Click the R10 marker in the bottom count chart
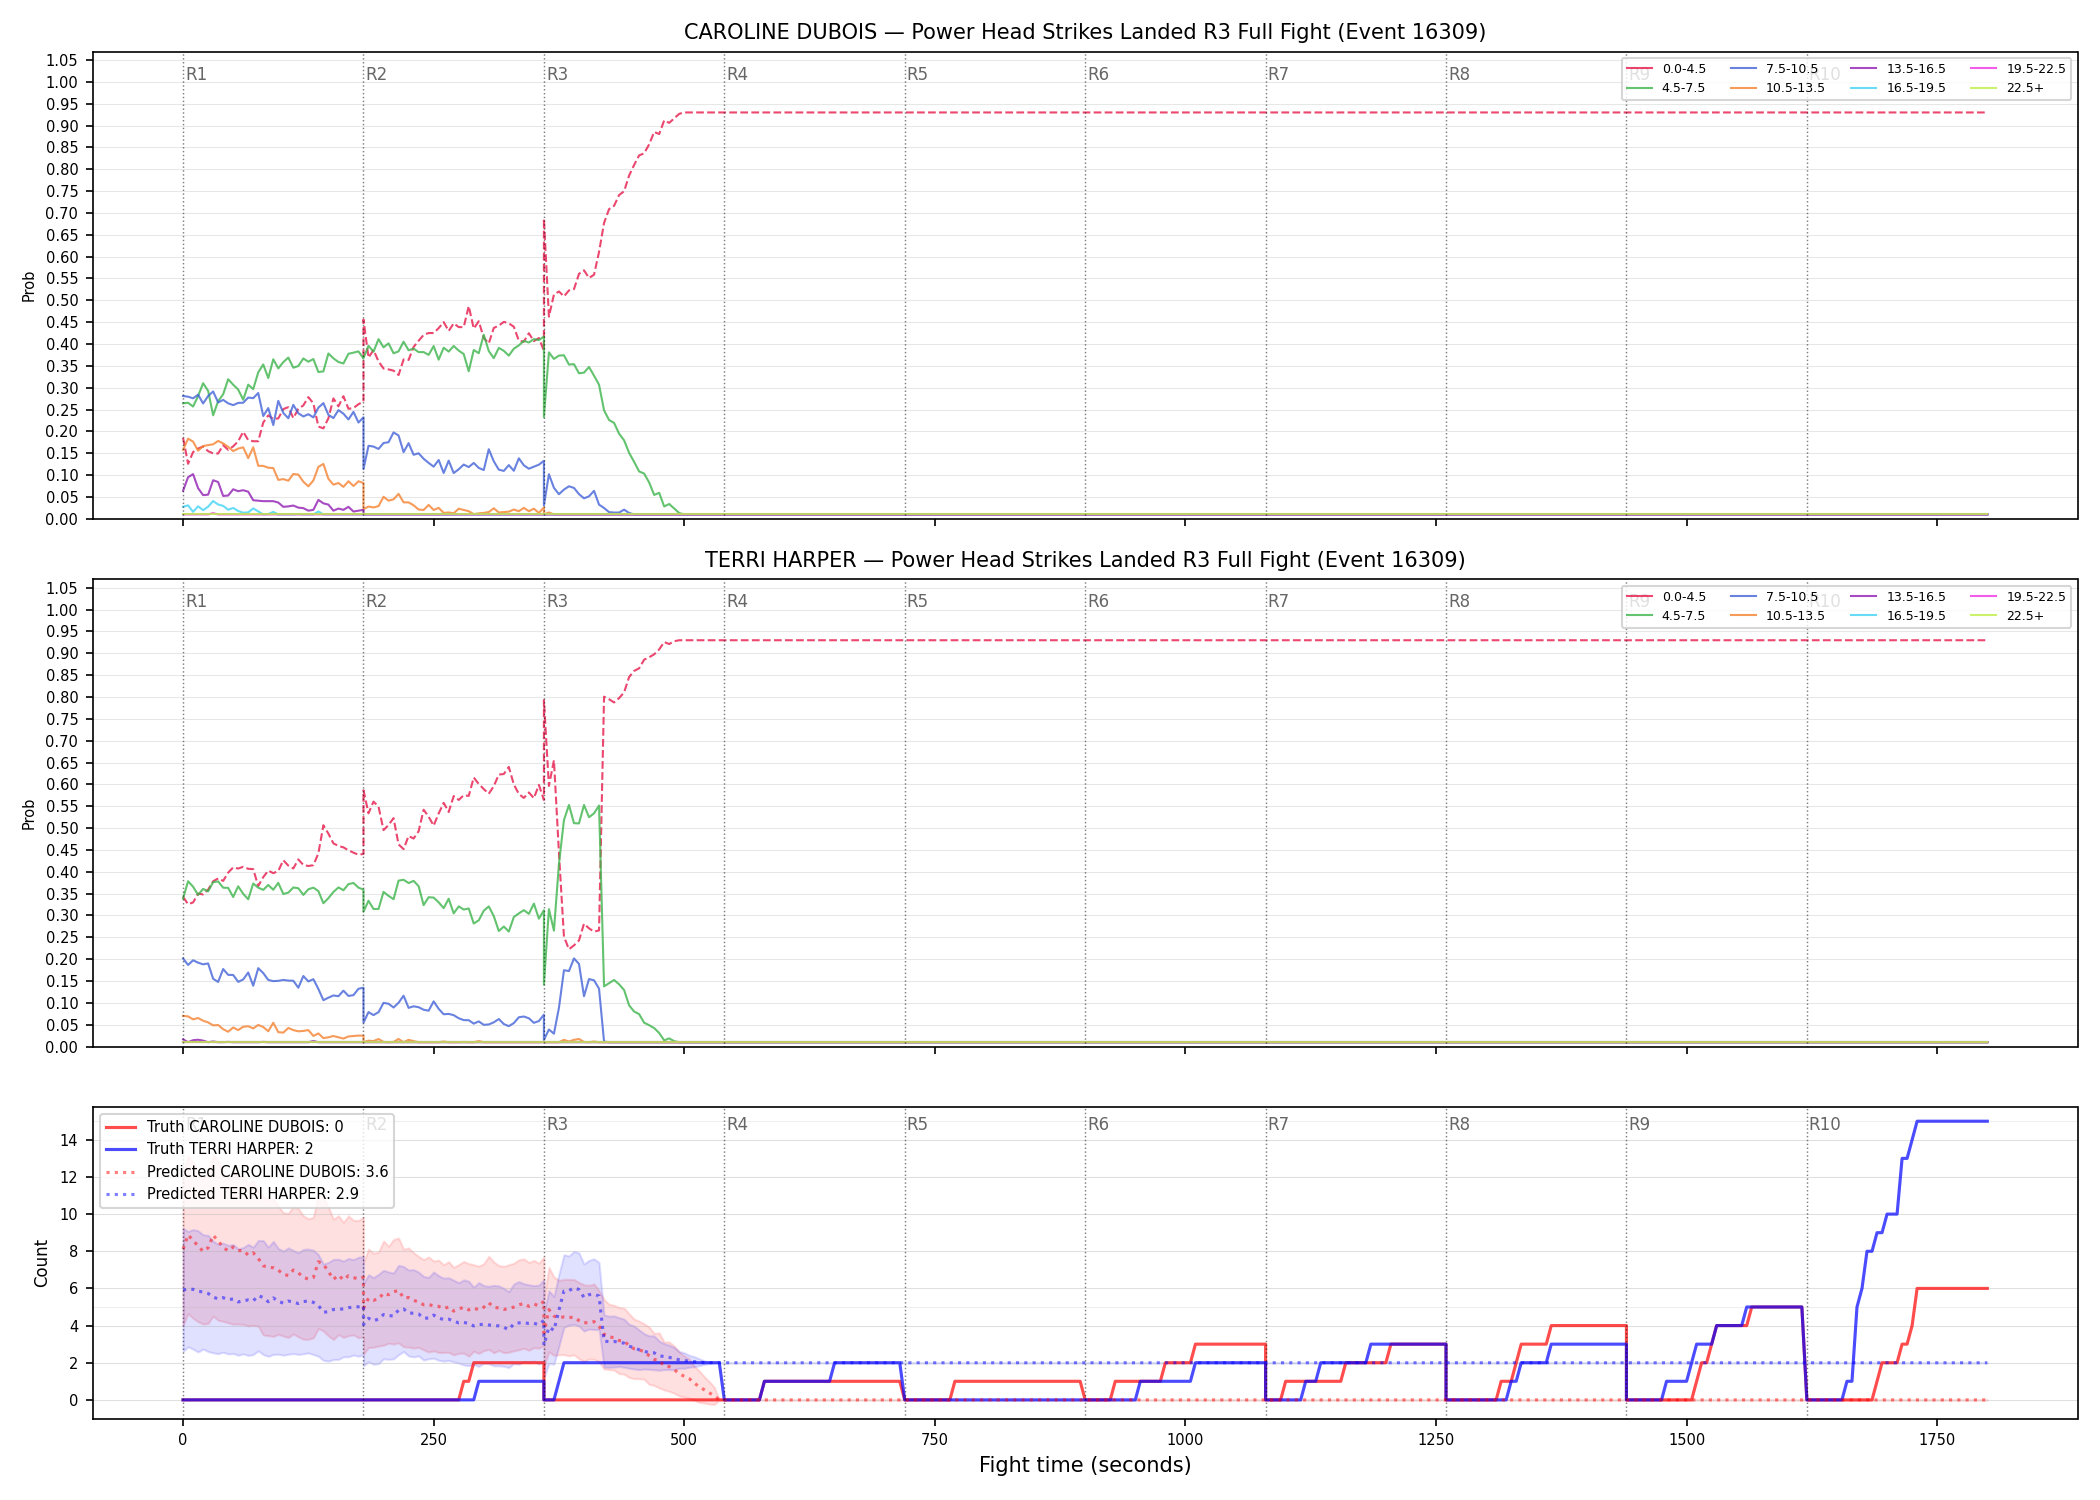 coord(1824,1124)
